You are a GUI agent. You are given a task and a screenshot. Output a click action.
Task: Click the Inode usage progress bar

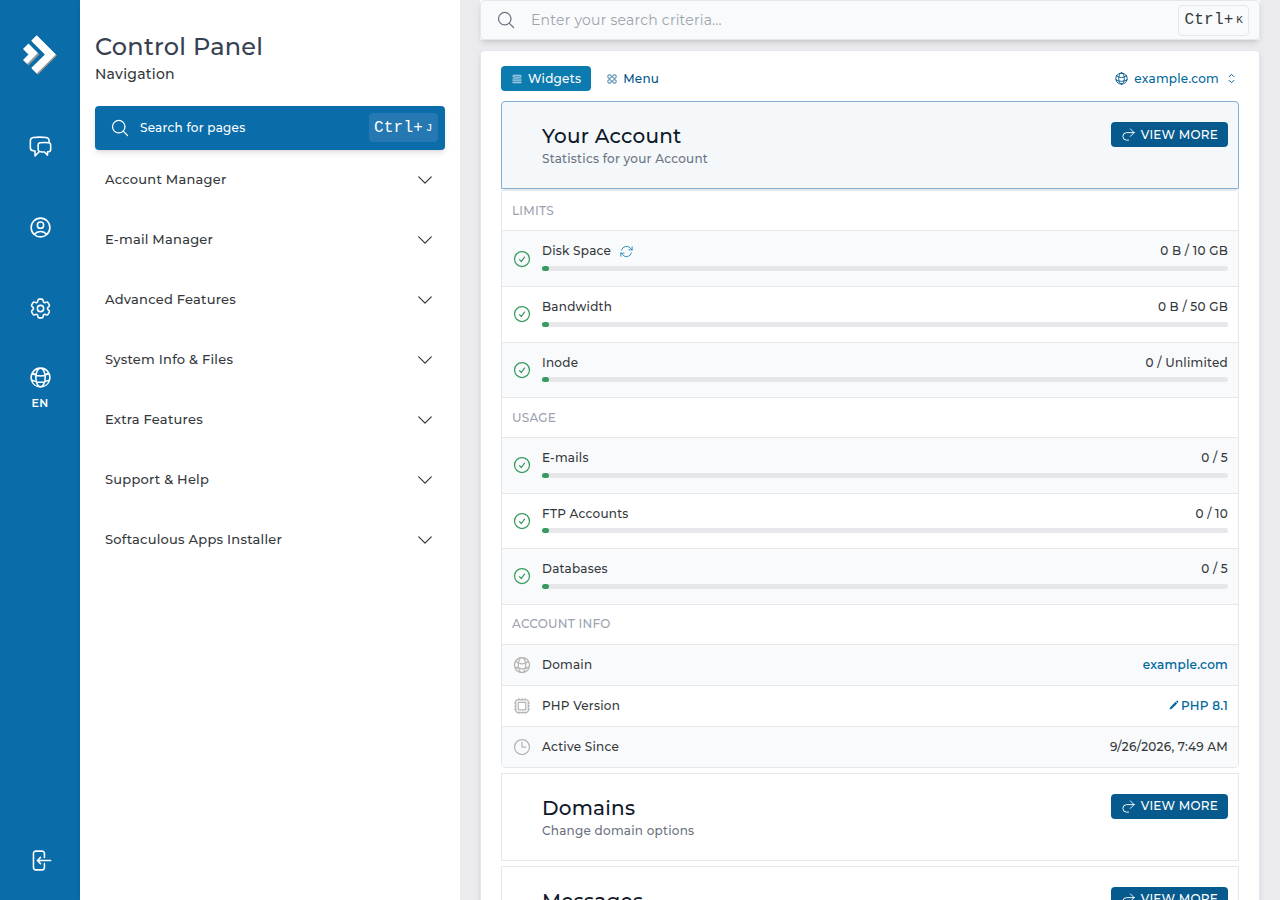(885, 380)
